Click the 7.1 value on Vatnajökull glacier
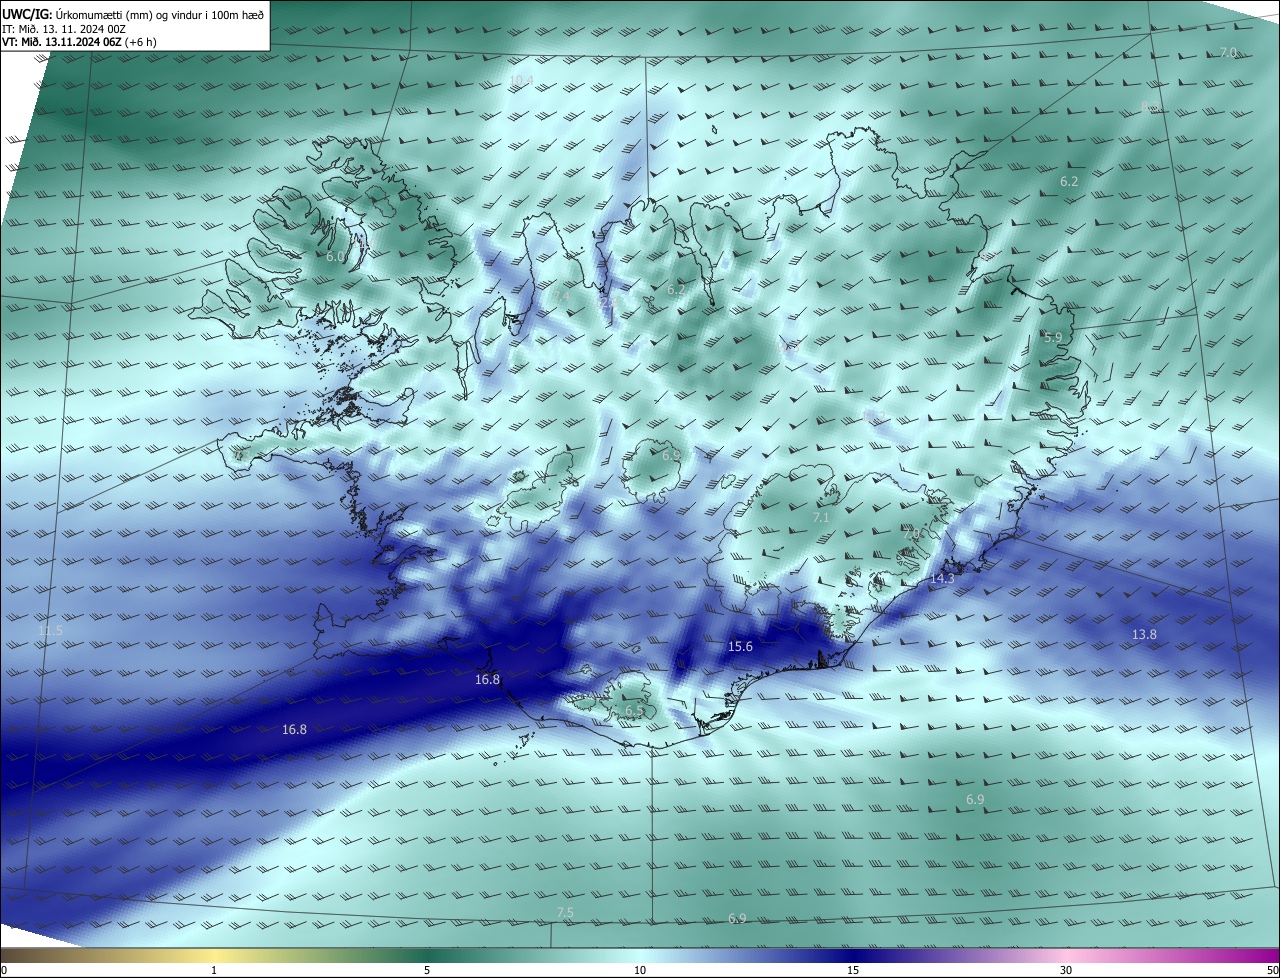1280x978 pixels. pyautogui.click(x=821, y=518)
